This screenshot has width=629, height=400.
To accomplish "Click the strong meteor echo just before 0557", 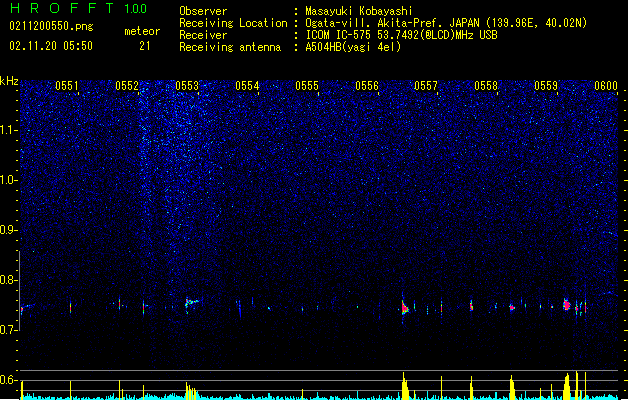I will 405,308.
